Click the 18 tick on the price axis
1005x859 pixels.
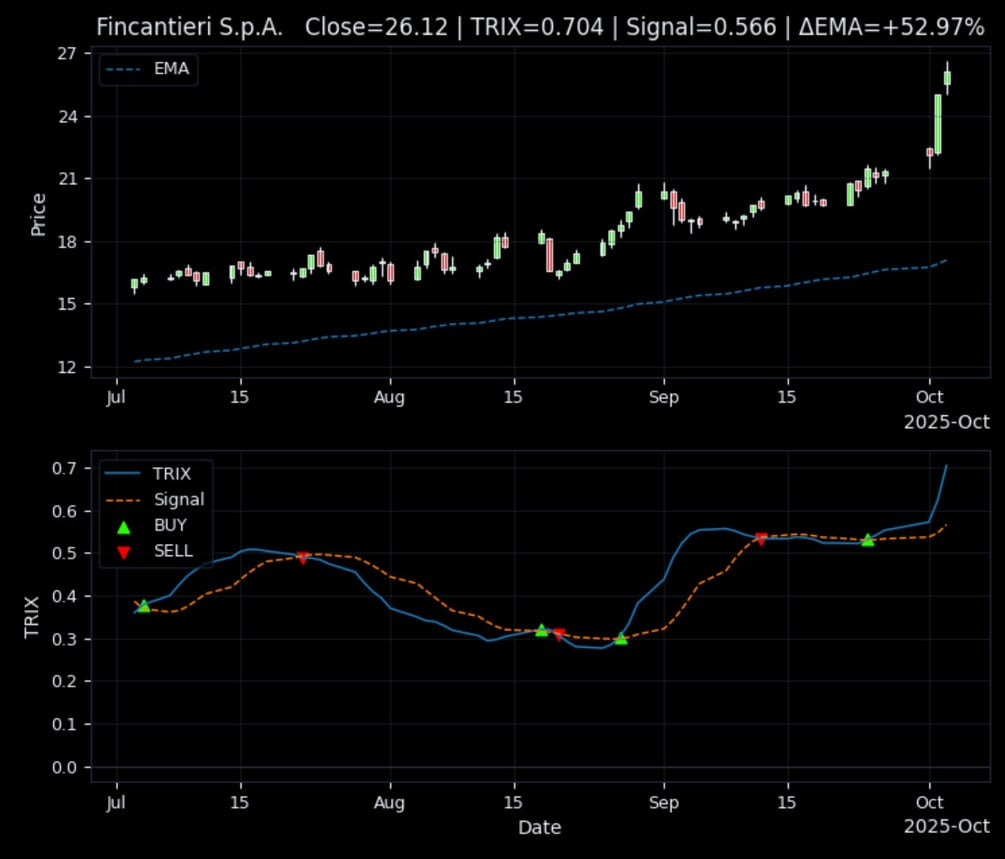(x=67, y=242)
